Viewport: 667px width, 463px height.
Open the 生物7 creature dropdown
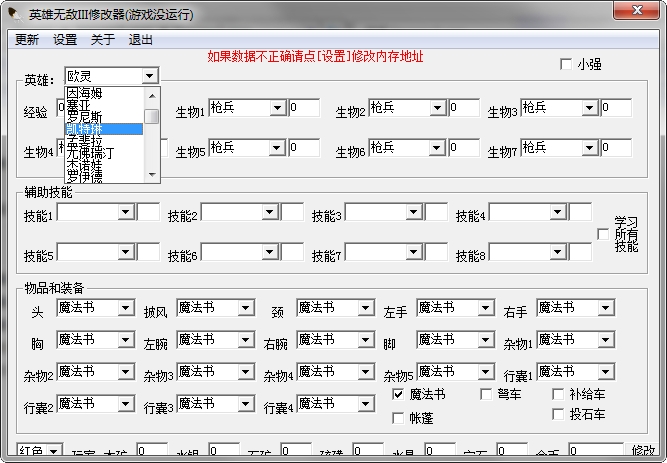[x=590, y=148]
